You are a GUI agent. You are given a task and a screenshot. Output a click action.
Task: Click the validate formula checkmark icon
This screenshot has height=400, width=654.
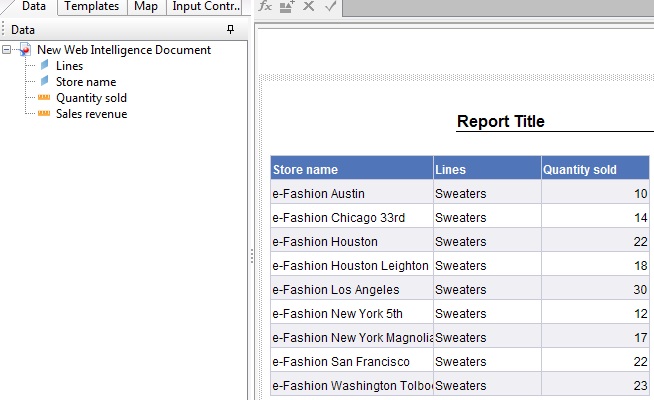331,6
